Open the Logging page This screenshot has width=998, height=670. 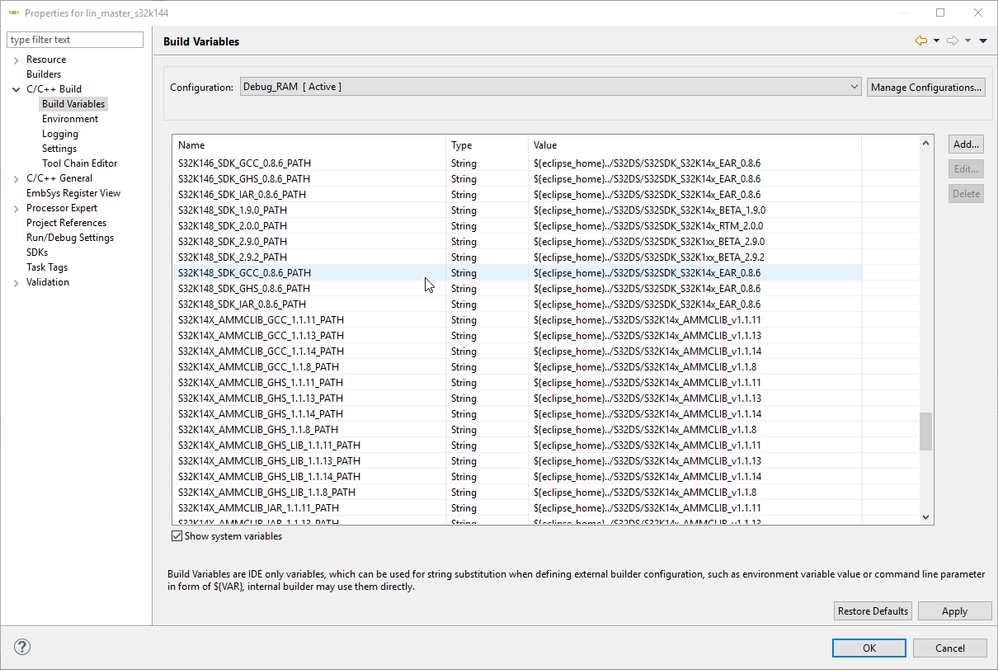click(60, 134)
